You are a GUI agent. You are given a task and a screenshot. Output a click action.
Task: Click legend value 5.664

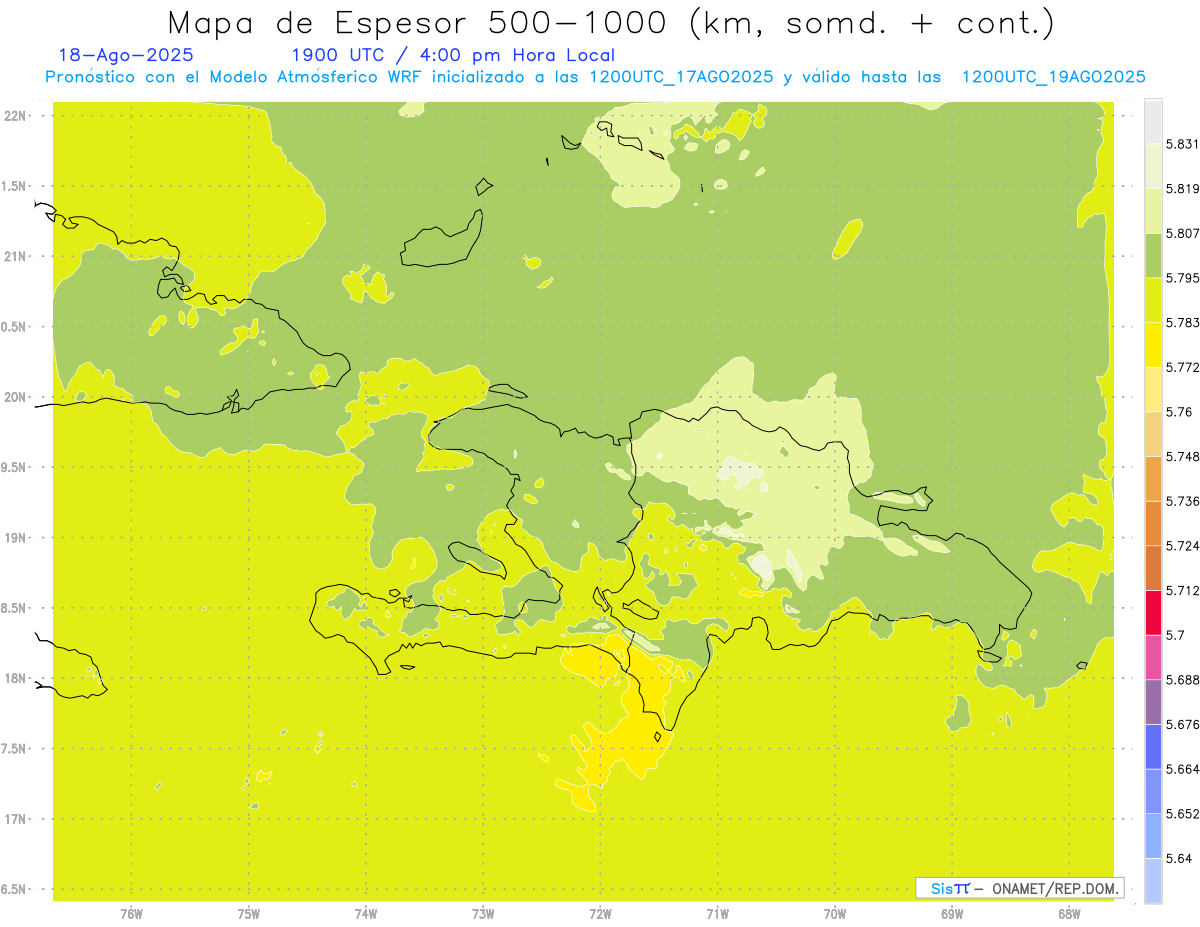tap(1182, 768)
